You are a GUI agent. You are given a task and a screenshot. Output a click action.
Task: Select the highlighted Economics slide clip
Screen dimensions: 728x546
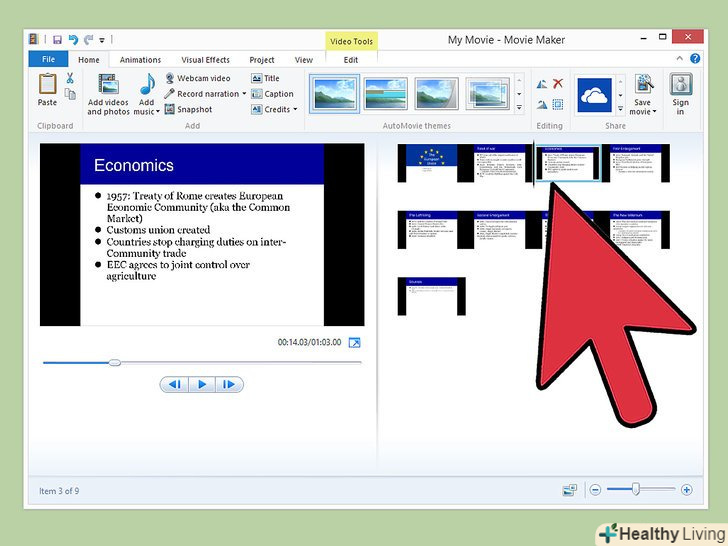pos(568,162)
